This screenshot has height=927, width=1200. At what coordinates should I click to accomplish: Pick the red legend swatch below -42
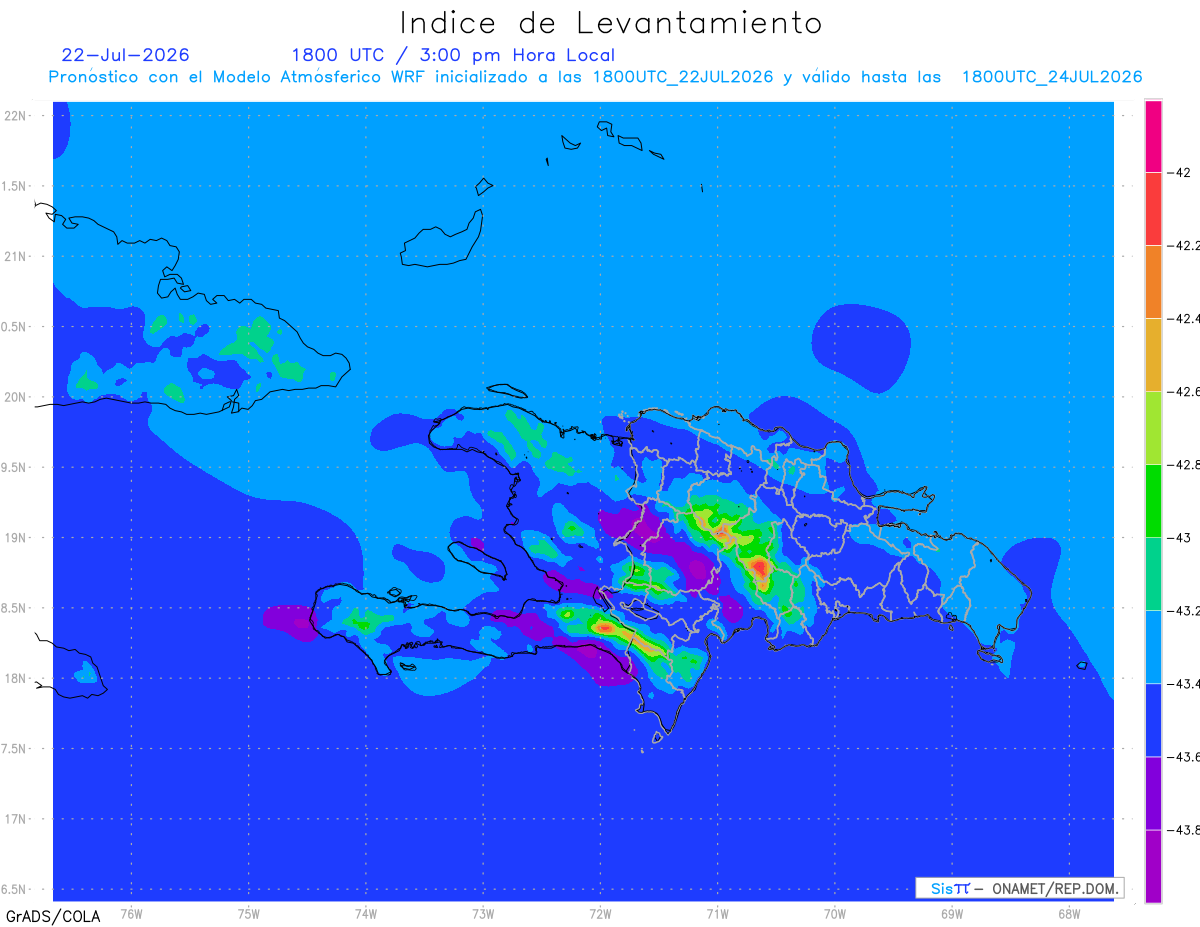(x=1153, y=208)
